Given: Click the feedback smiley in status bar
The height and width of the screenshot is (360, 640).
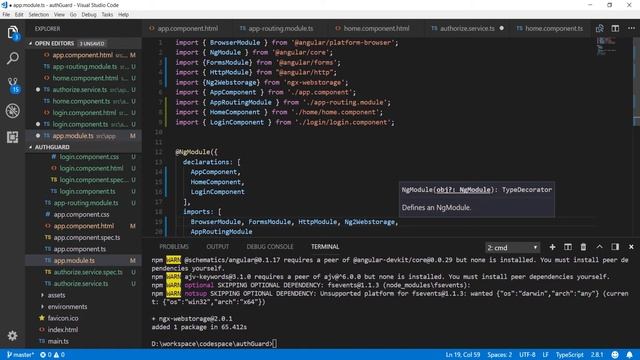Looking at the screenshot, I should point(615,355).
